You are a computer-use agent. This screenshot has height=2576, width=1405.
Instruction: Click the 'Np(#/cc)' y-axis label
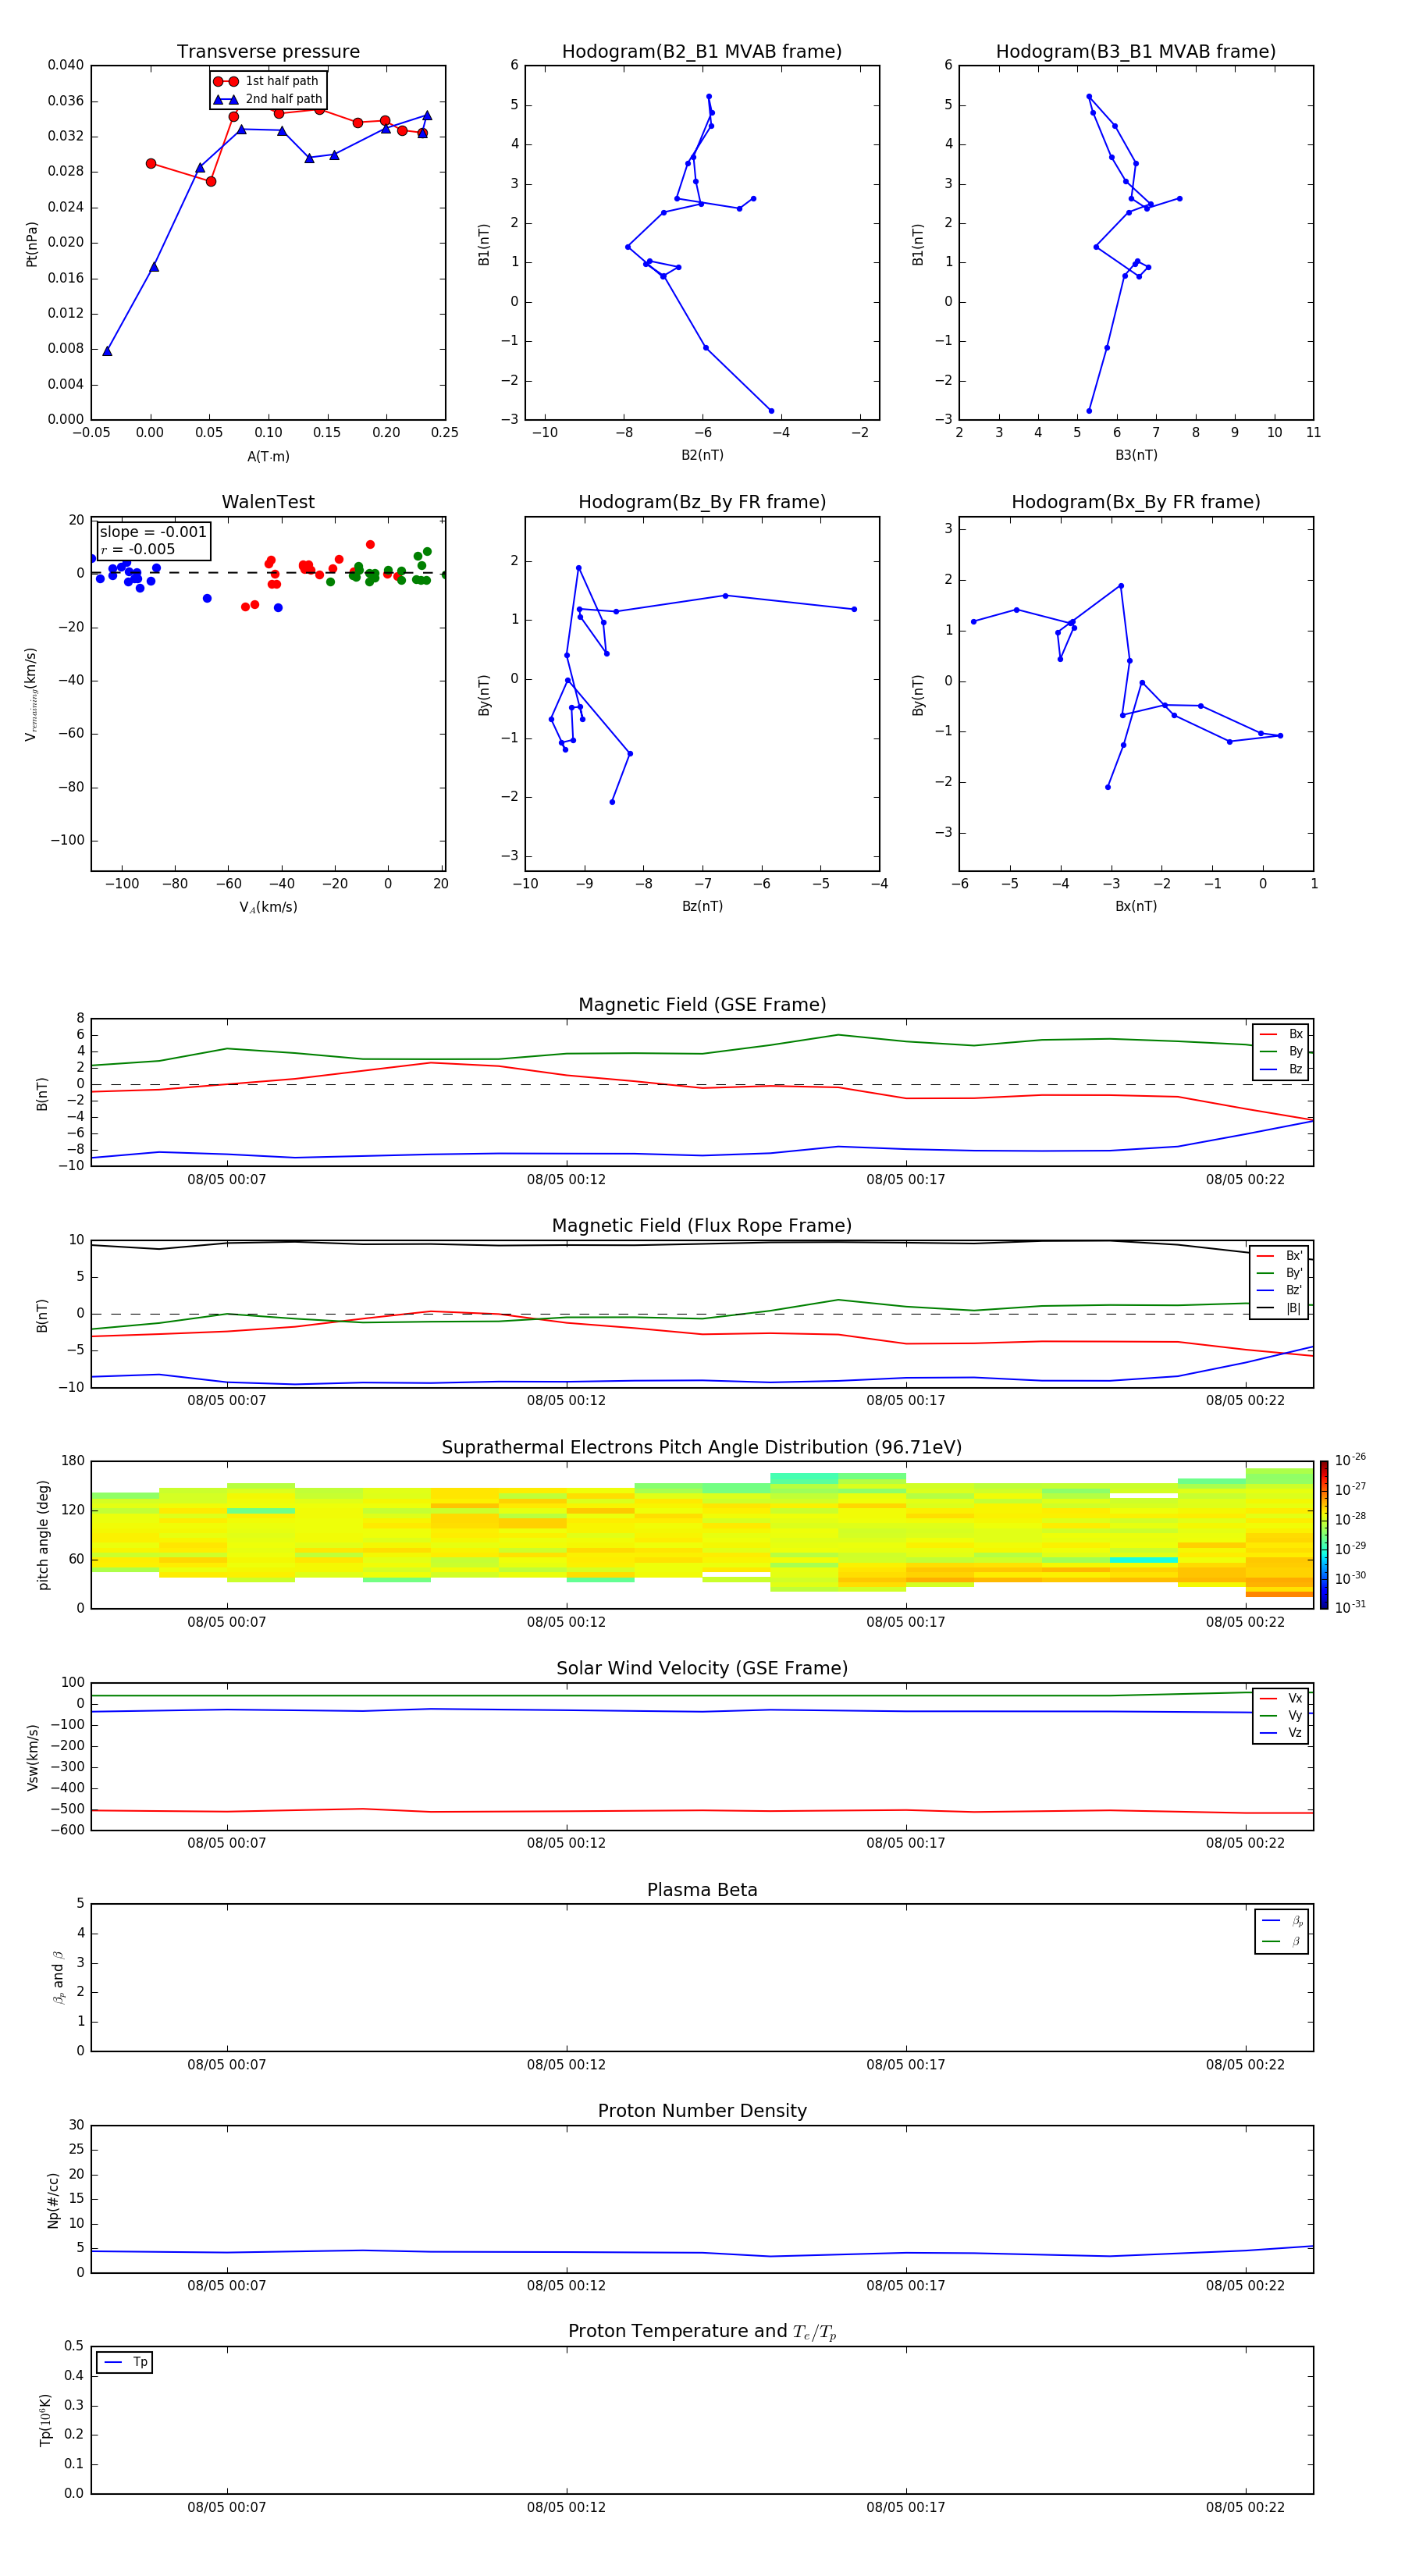click(x=54, y=2200)
